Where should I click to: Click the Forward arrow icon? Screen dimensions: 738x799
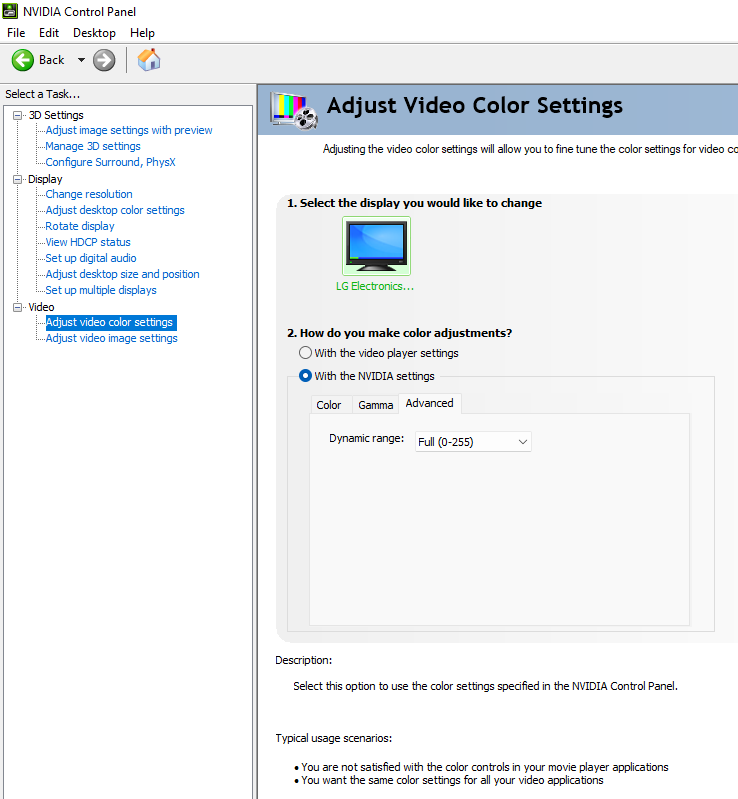coord(104,61)
